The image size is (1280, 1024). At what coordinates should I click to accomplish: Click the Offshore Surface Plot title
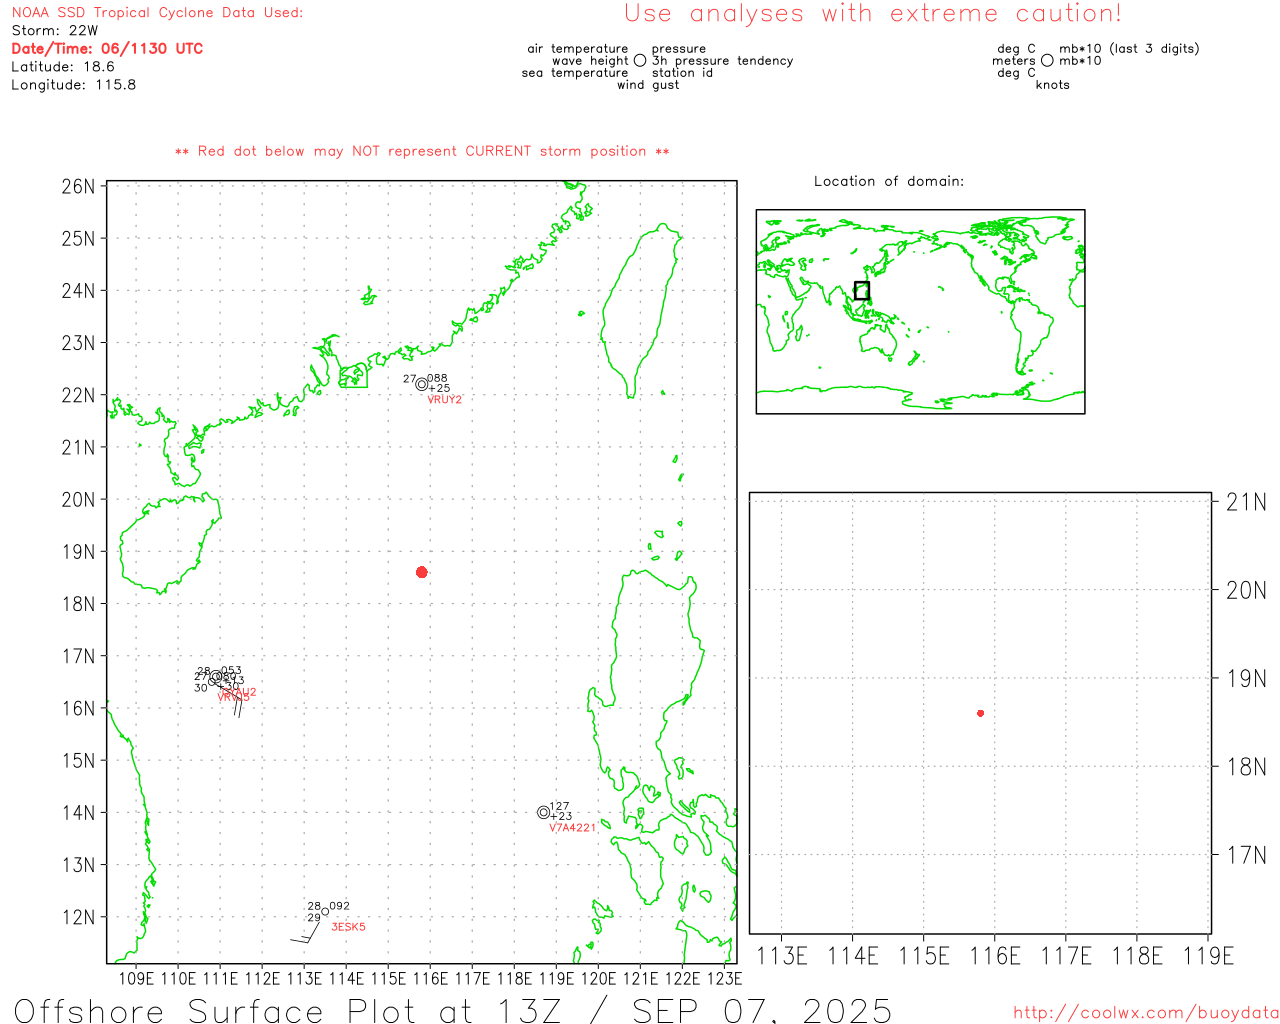click(453, 1010)
